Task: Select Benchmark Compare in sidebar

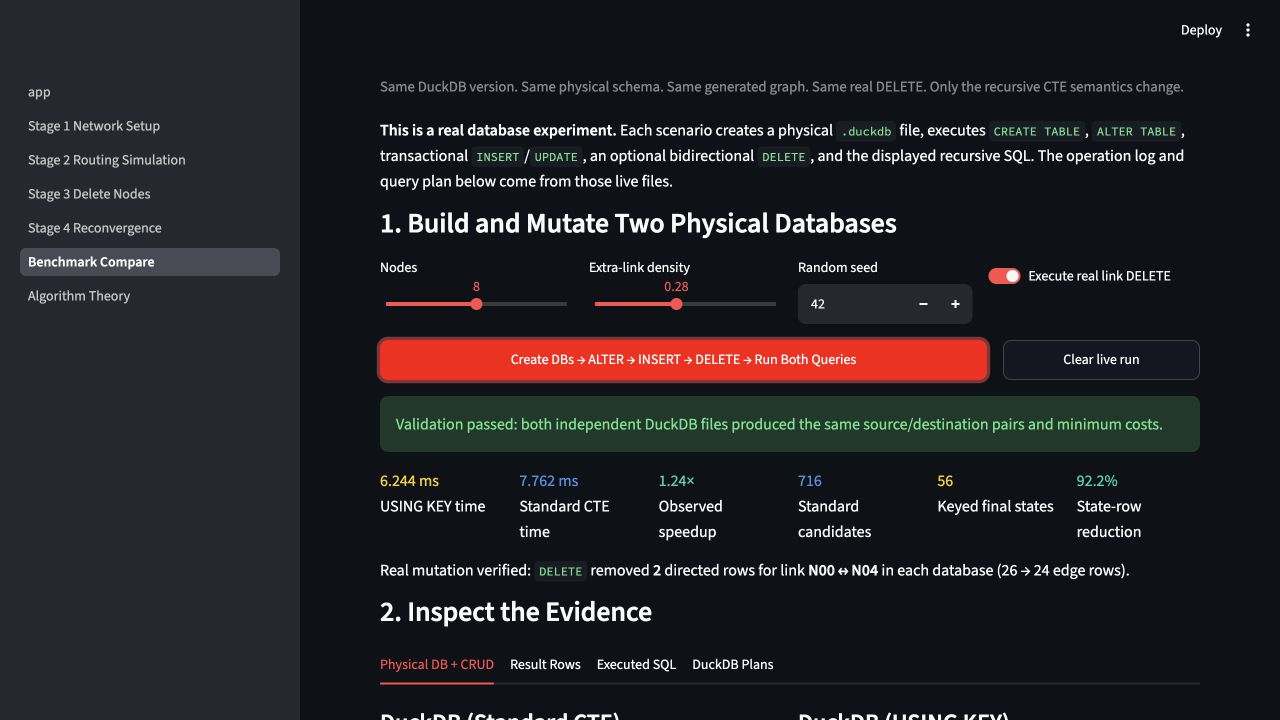Action: (150, 262)
